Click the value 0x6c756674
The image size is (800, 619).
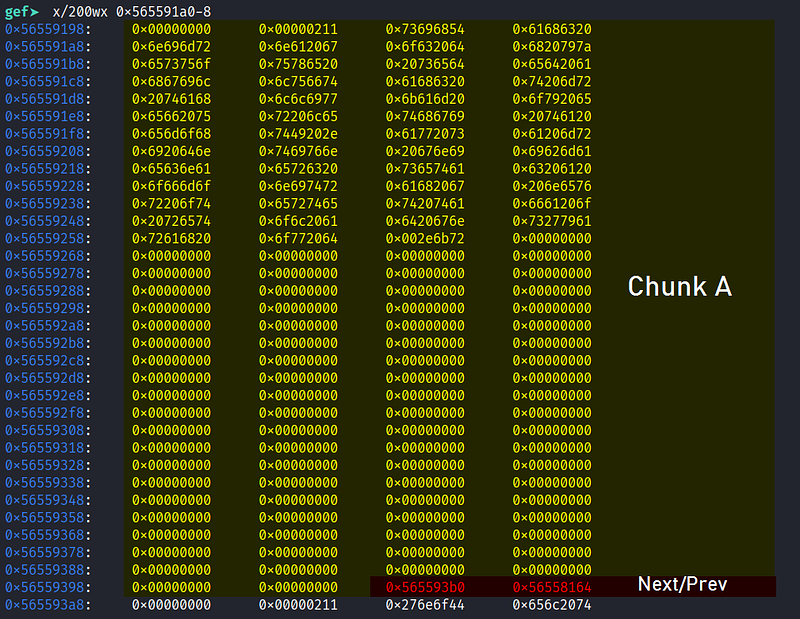[298, 81]
